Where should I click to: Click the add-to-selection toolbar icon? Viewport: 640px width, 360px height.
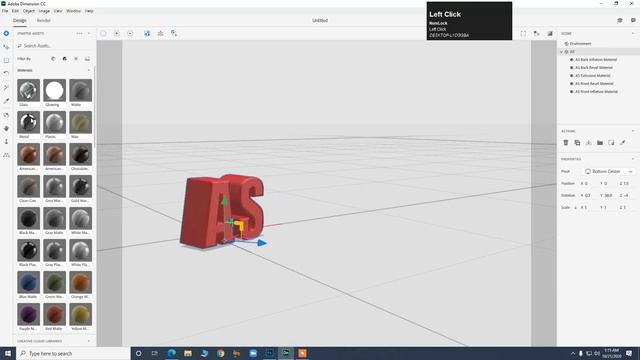[117, 33]
